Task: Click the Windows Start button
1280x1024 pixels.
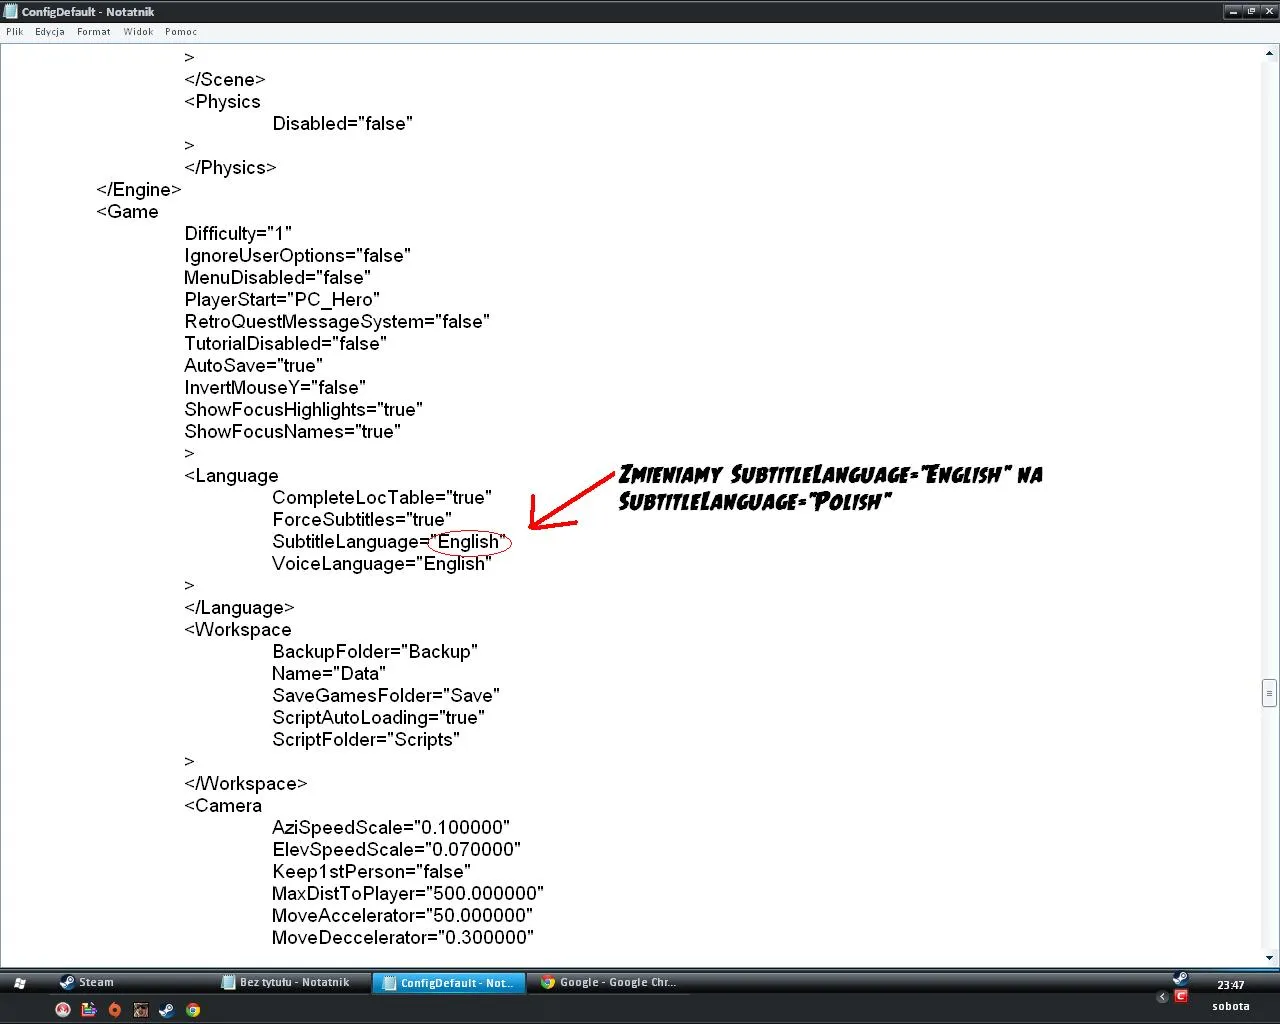Action: click(20, 983)
